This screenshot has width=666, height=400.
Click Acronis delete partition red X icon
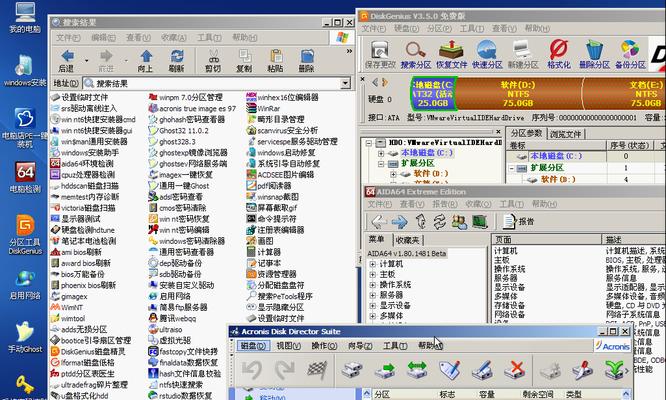[x=515, y=370]
